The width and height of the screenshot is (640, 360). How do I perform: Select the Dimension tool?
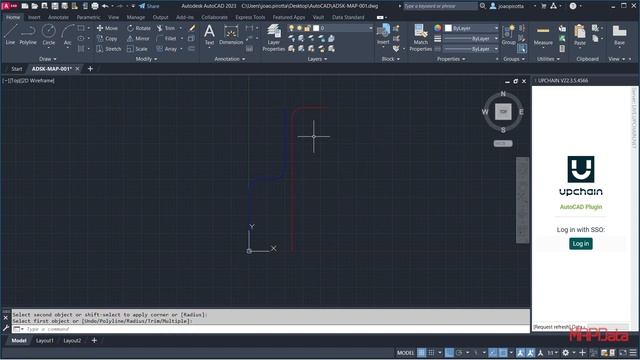pos(231,34)
